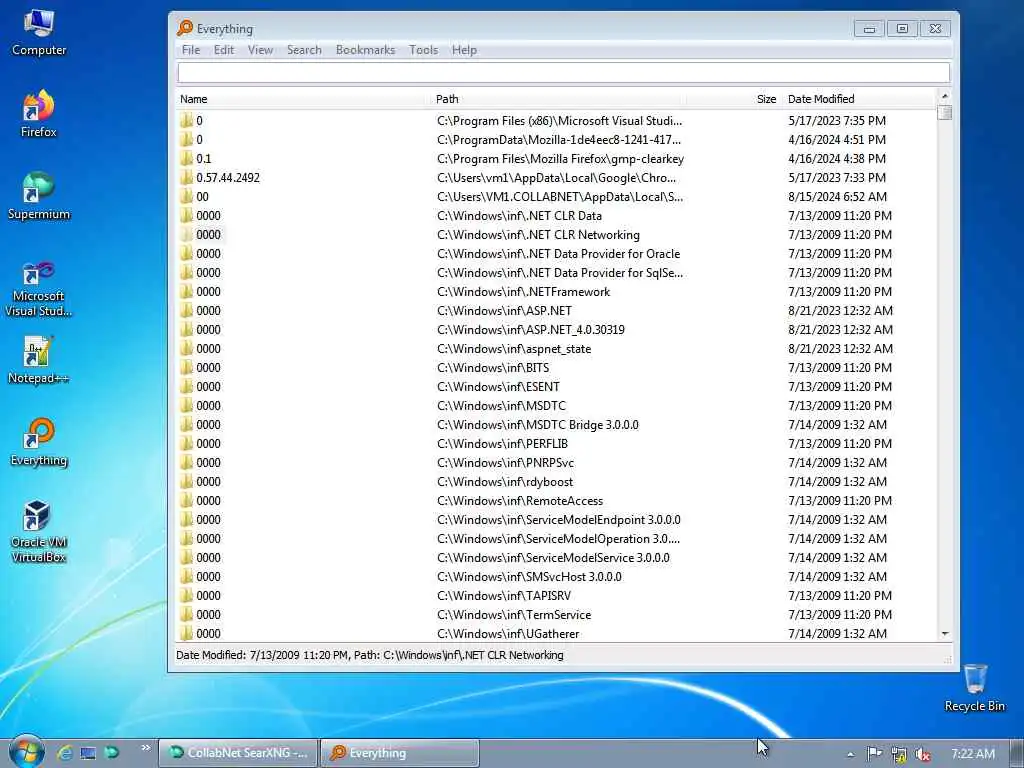Click the Windows Start orb
This screenshot has height=768, width=1024.
click(x=26, y=752)
